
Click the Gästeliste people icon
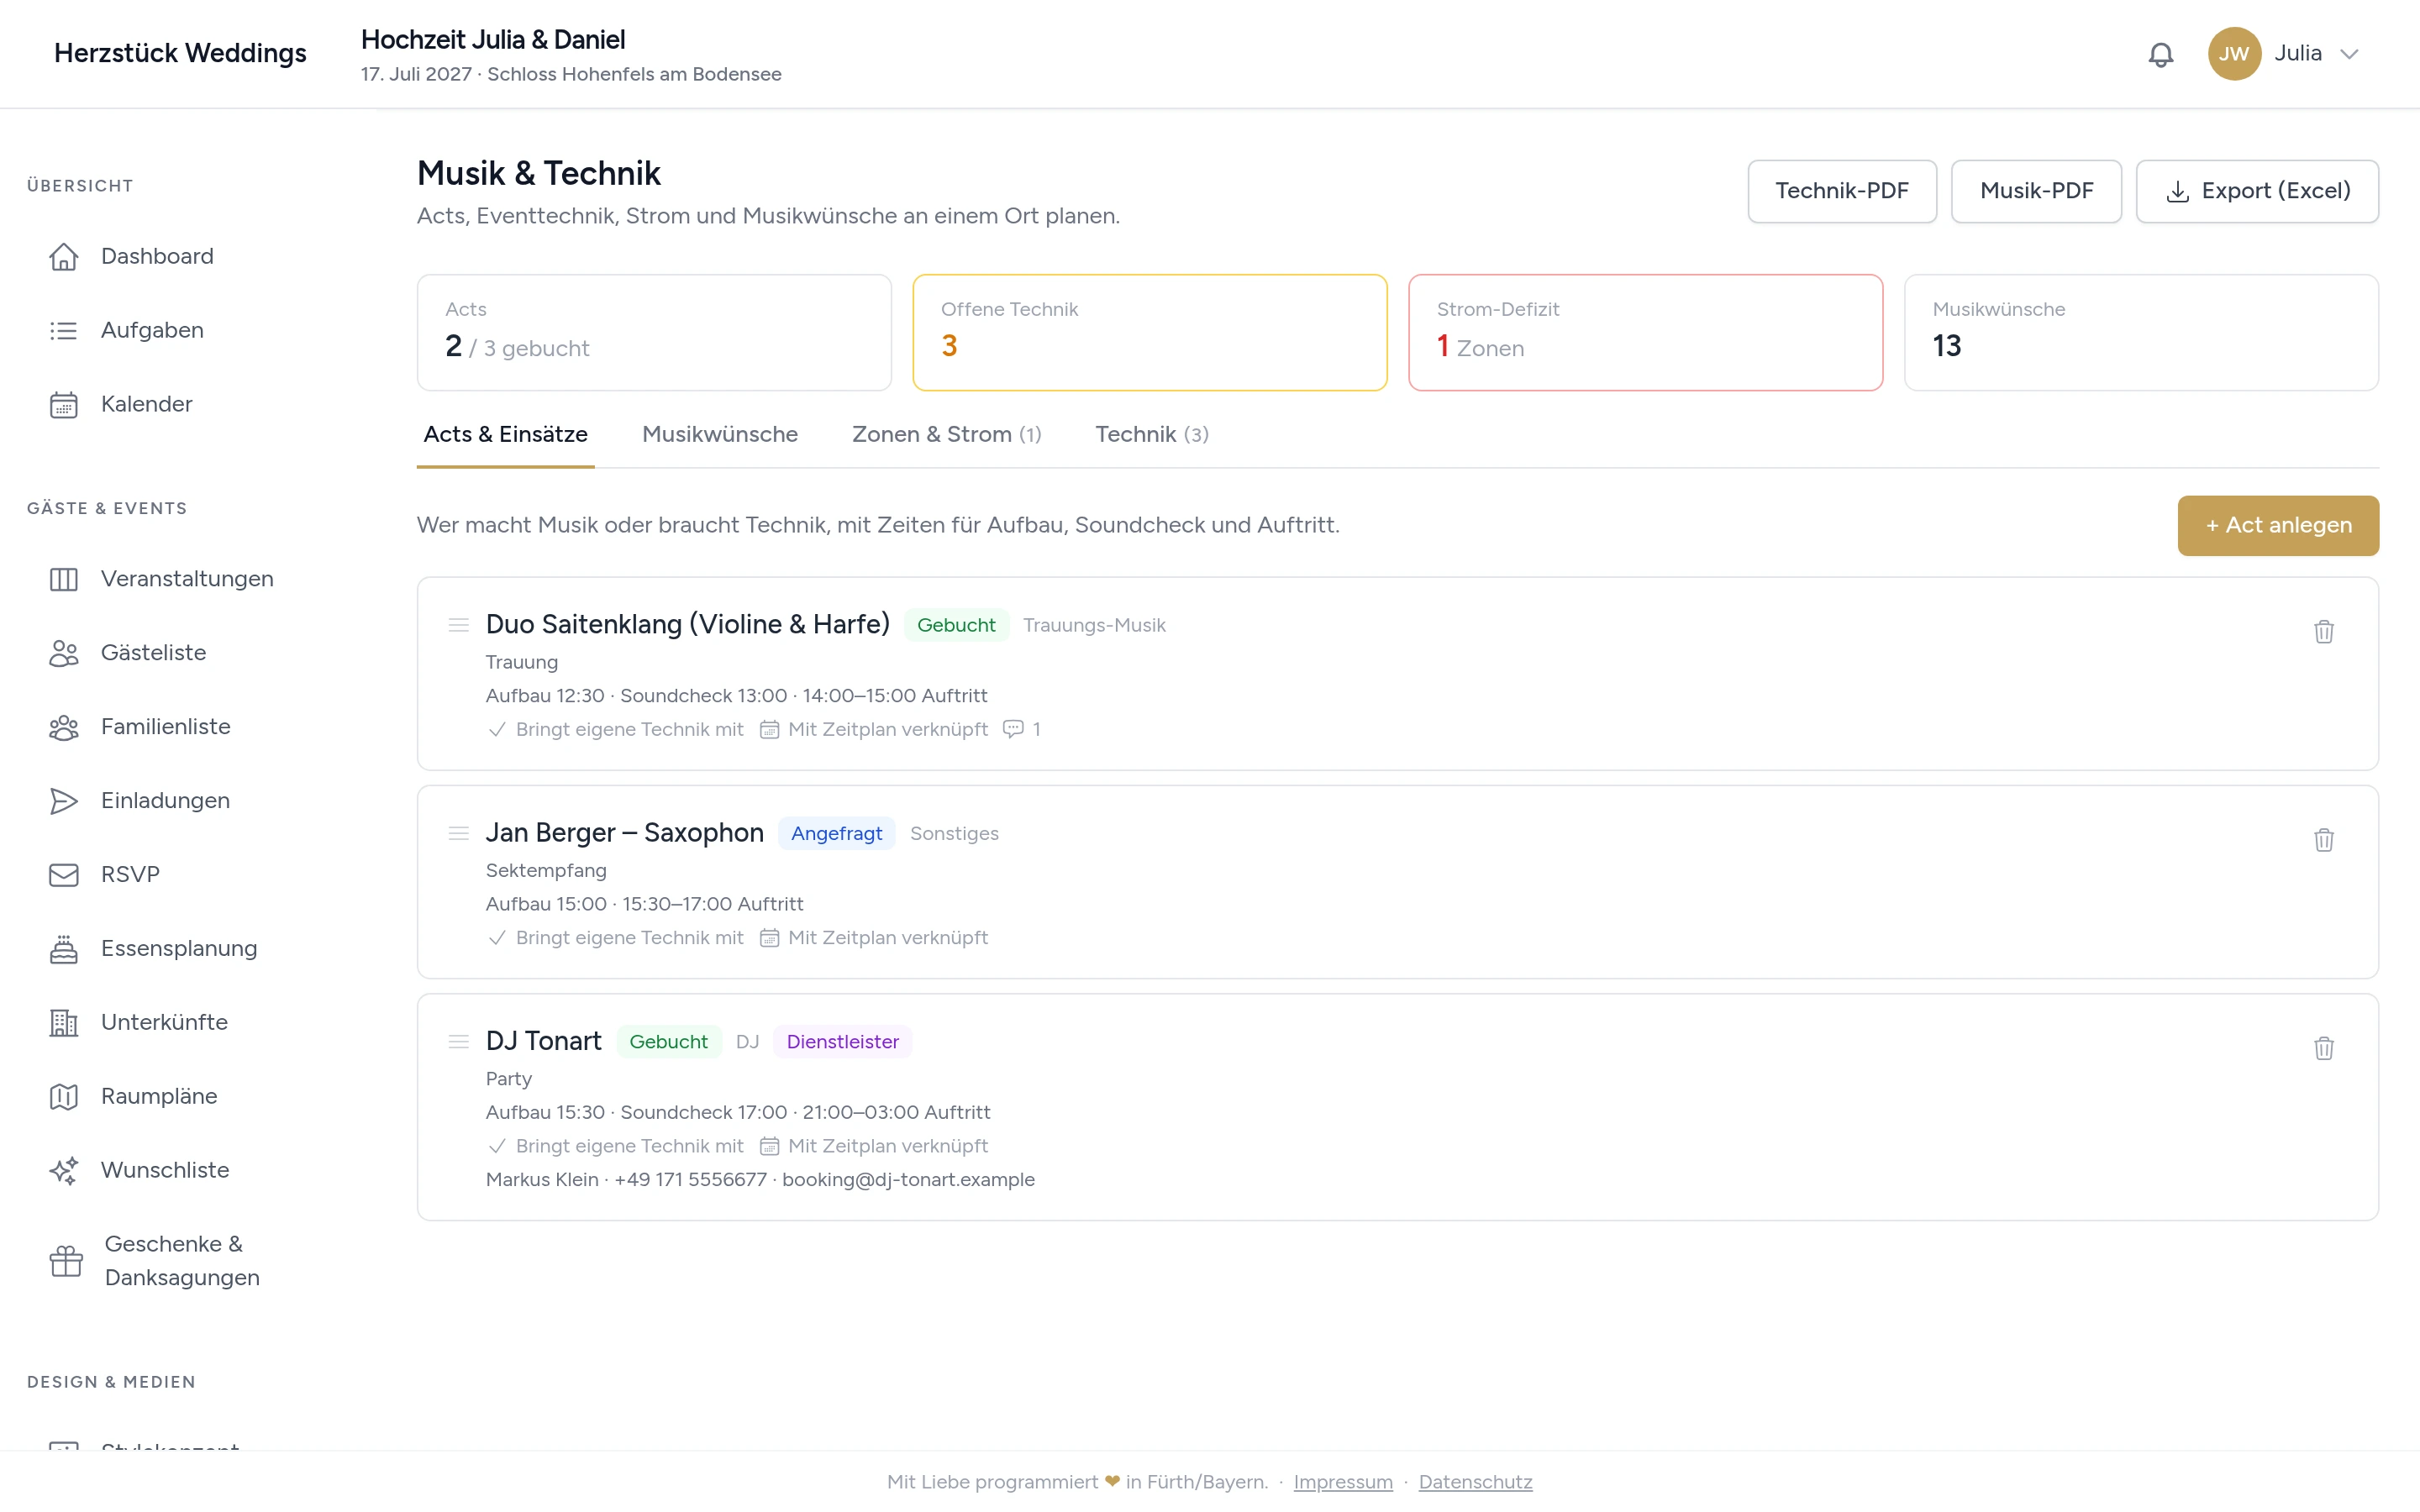click(x=64, y=653)
